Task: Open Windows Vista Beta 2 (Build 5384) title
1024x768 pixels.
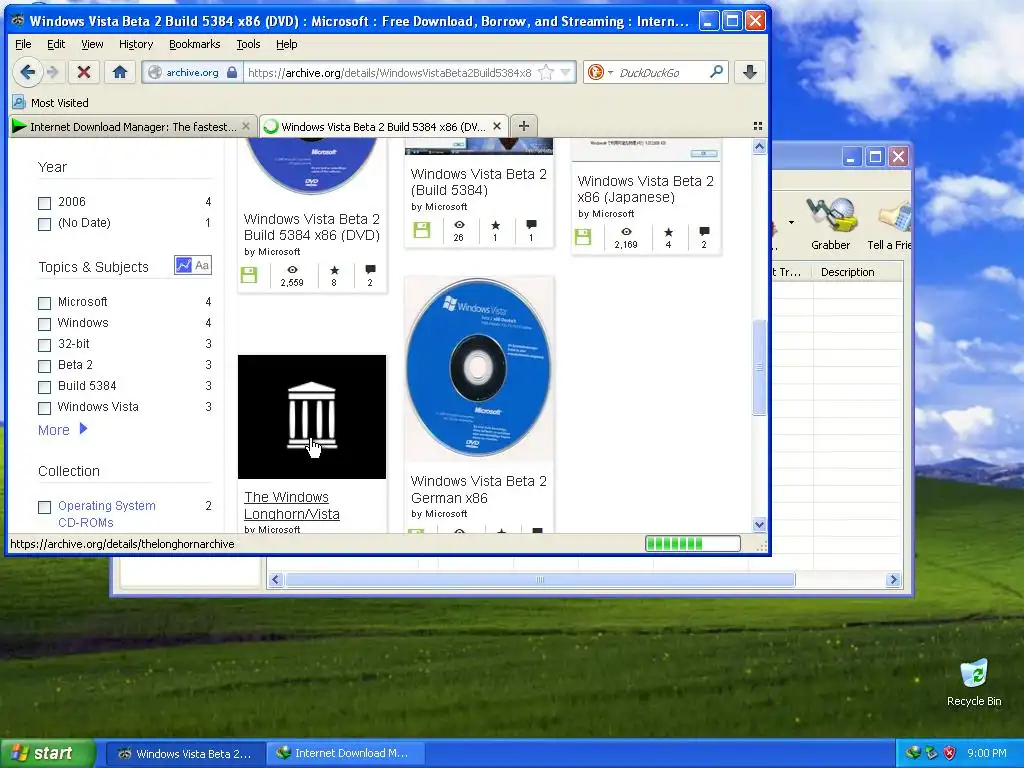Action: pos(479,182)
